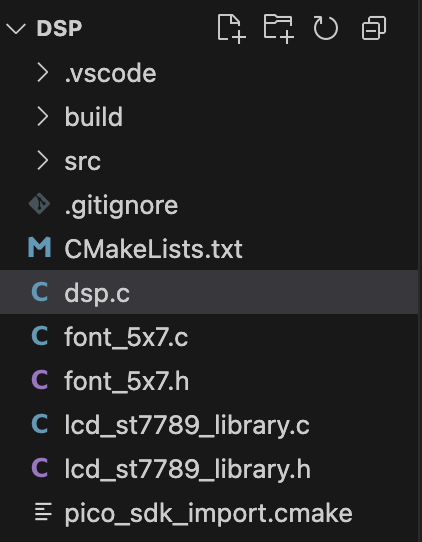The image size is (422, 542).
Task: Expand the .vscode folder chevron
Action: pos(43,73)
